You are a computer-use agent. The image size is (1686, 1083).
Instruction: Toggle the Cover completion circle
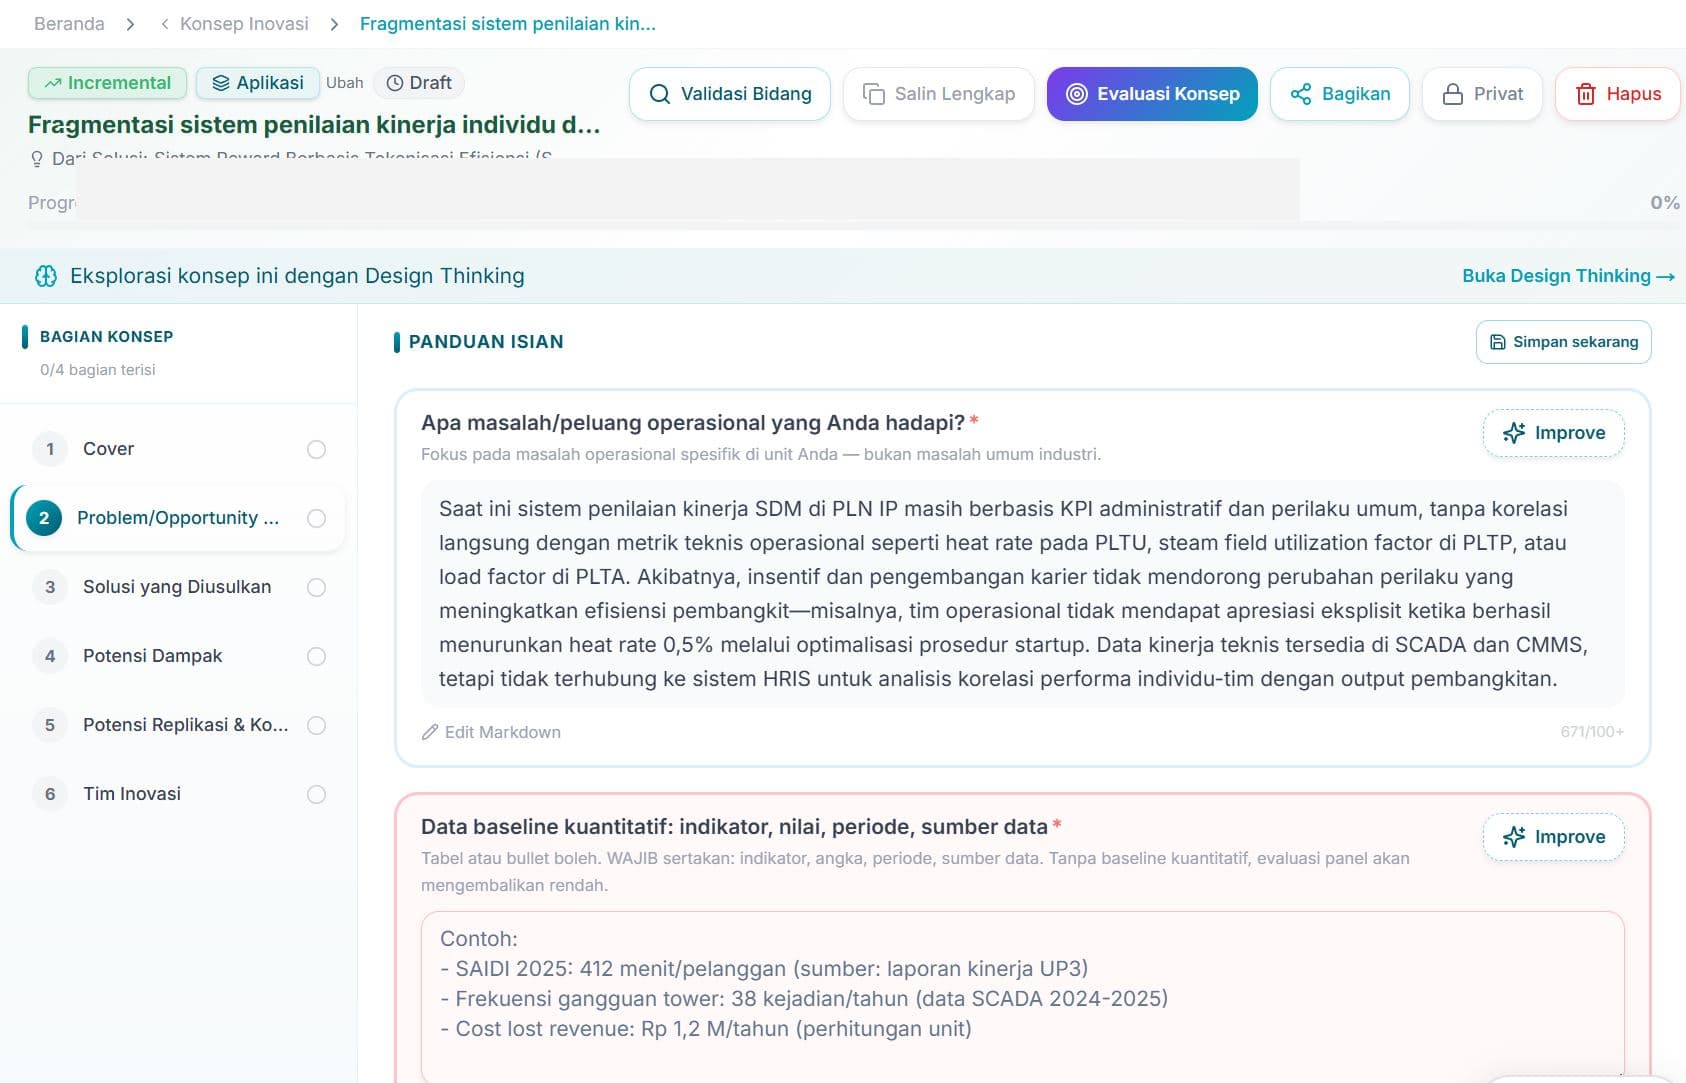click(x=316, y=449)
